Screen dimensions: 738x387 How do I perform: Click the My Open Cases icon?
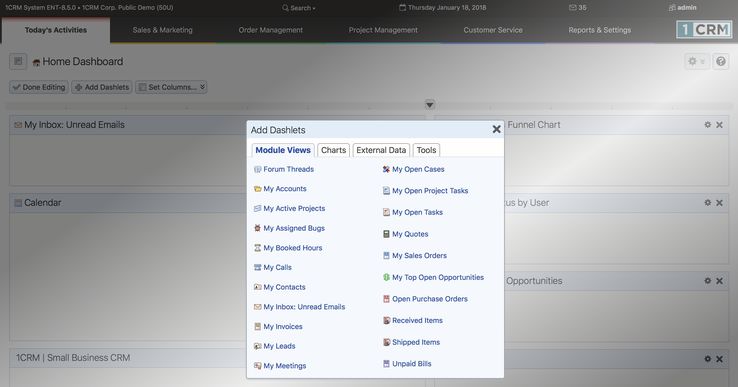point(386,169)
